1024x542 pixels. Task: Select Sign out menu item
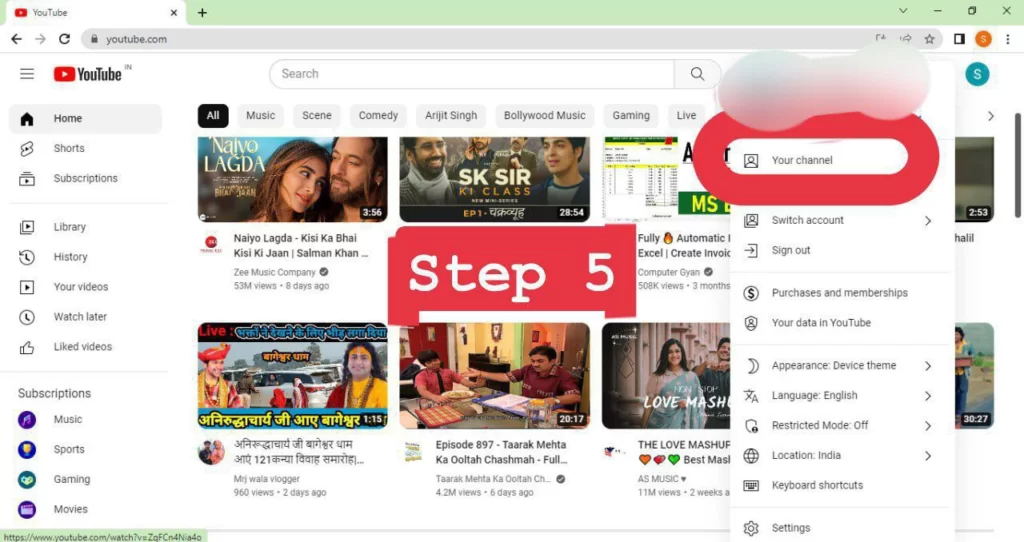tap(840, 251)
